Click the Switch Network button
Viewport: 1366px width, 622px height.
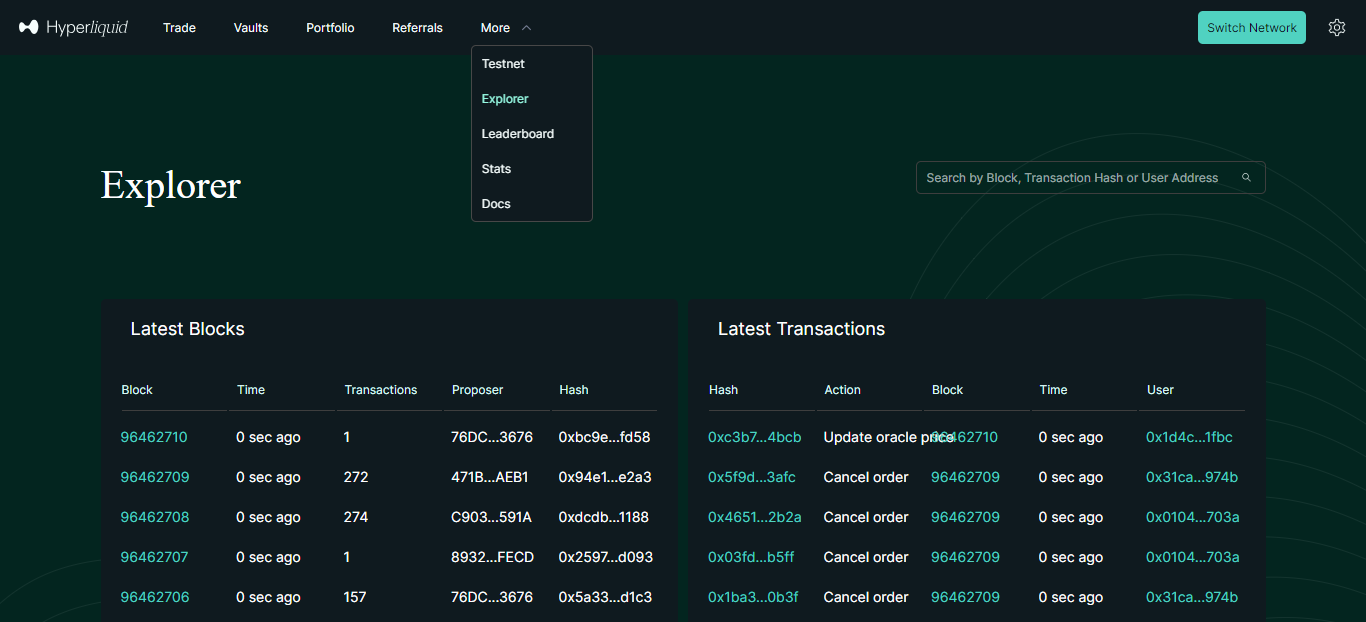[1252, 27]
